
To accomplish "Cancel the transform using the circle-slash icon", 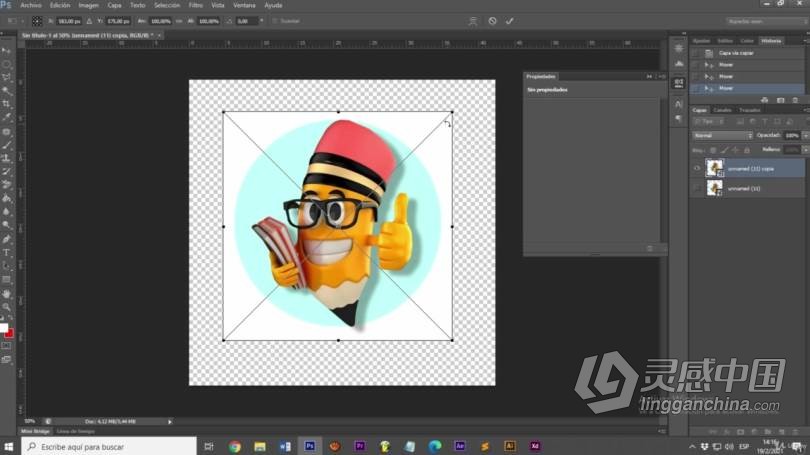I will tap(492, 21).
